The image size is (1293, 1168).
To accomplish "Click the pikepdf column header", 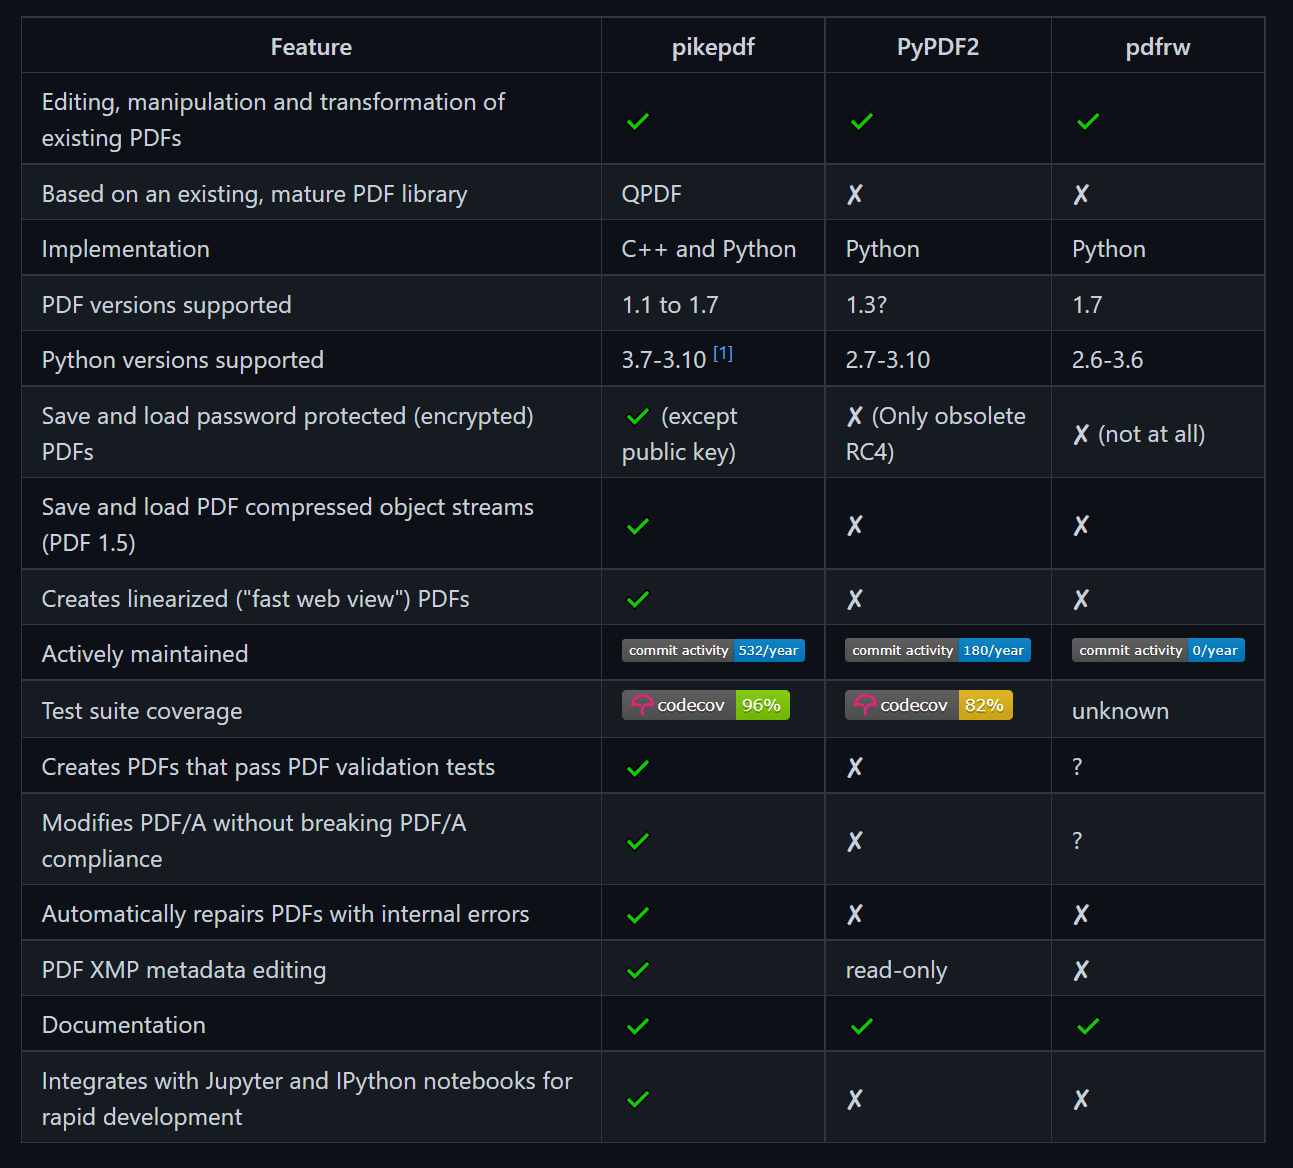I will pyautogui.click(x=713, y=47).
